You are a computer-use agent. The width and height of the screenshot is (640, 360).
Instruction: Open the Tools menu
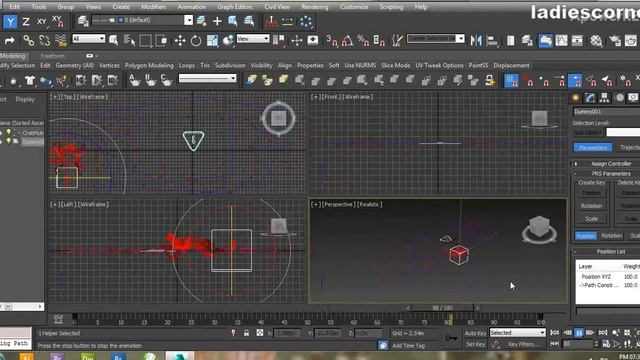coord(39,7)
